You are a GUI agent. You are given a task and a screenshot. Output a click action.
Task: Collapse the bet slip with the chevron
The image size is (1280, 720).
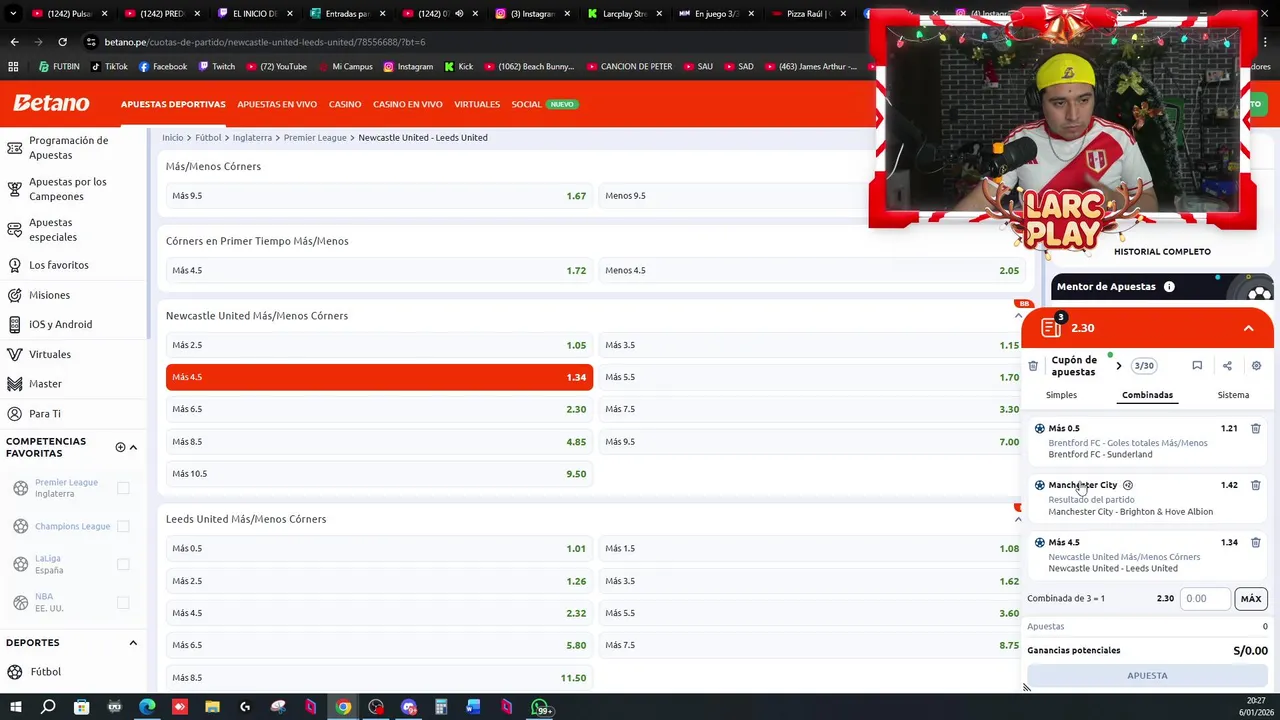click(1248, 328)
